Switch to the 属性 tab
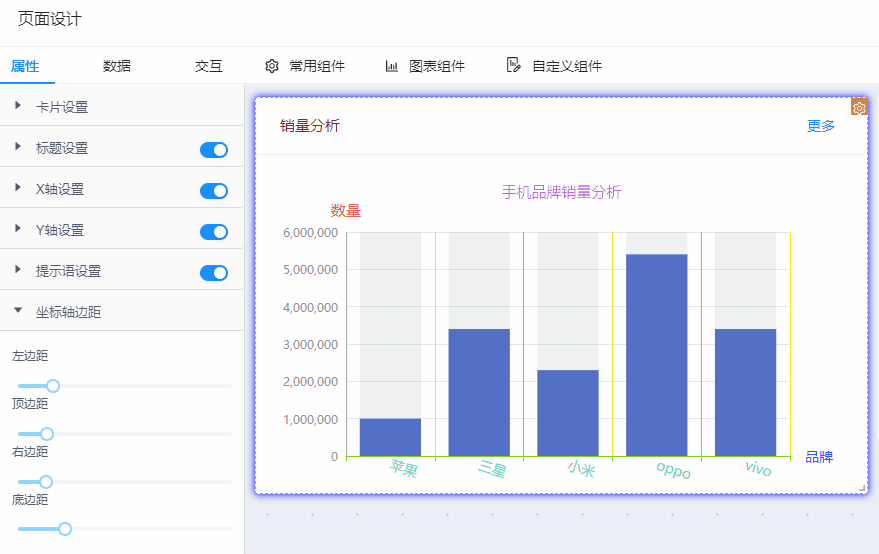The height and width of the screenshot is (554, 879). coord(25,66)
